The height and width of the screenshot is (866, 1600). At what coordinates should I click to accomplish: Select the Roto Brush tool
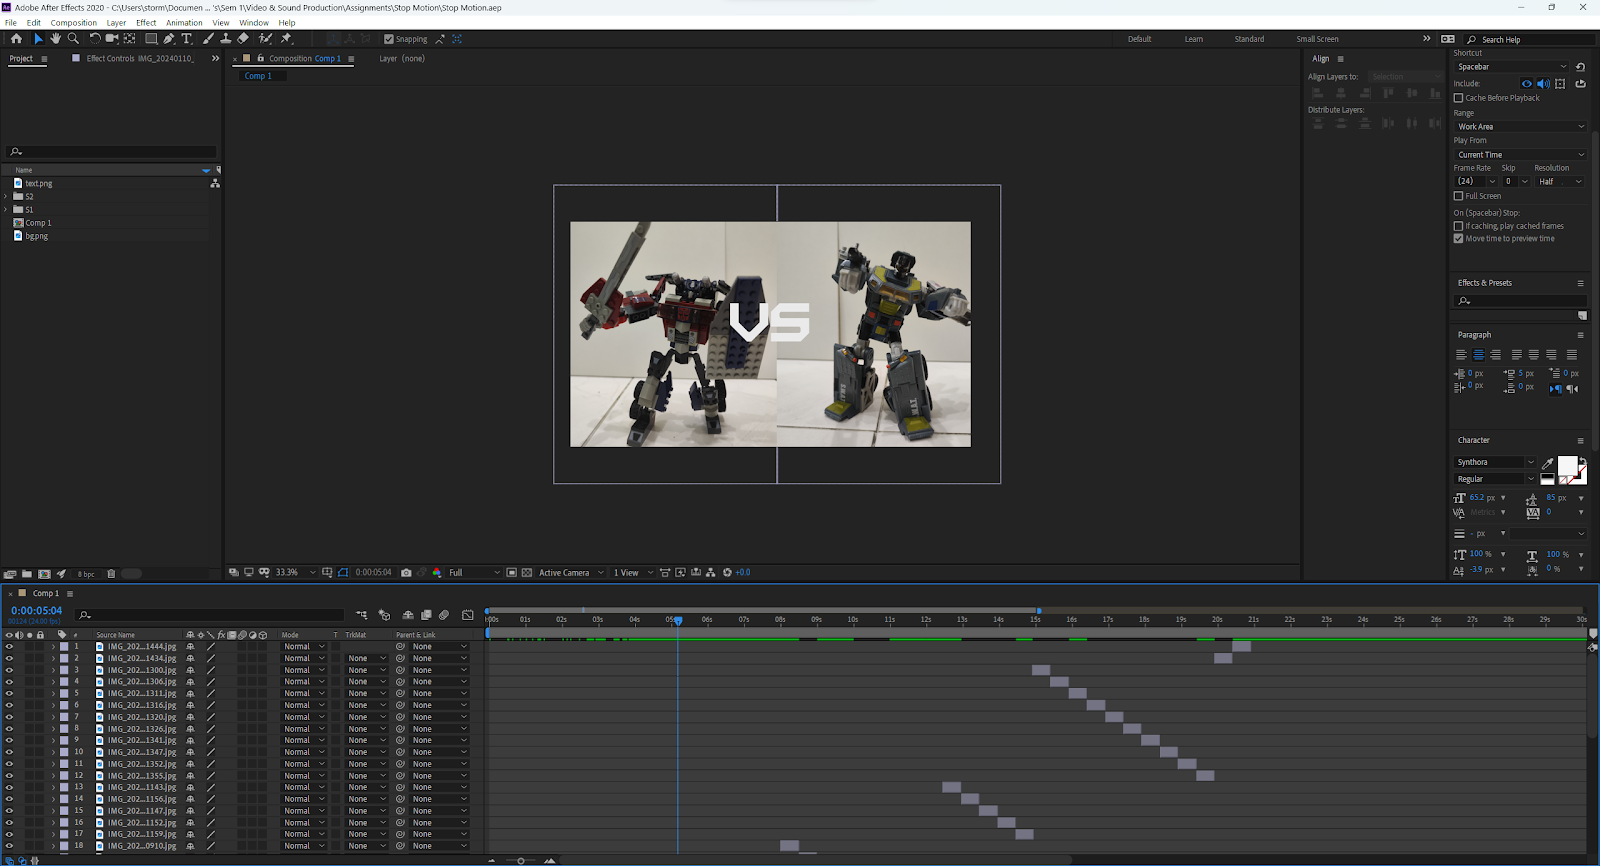click(x=265, y=39)
